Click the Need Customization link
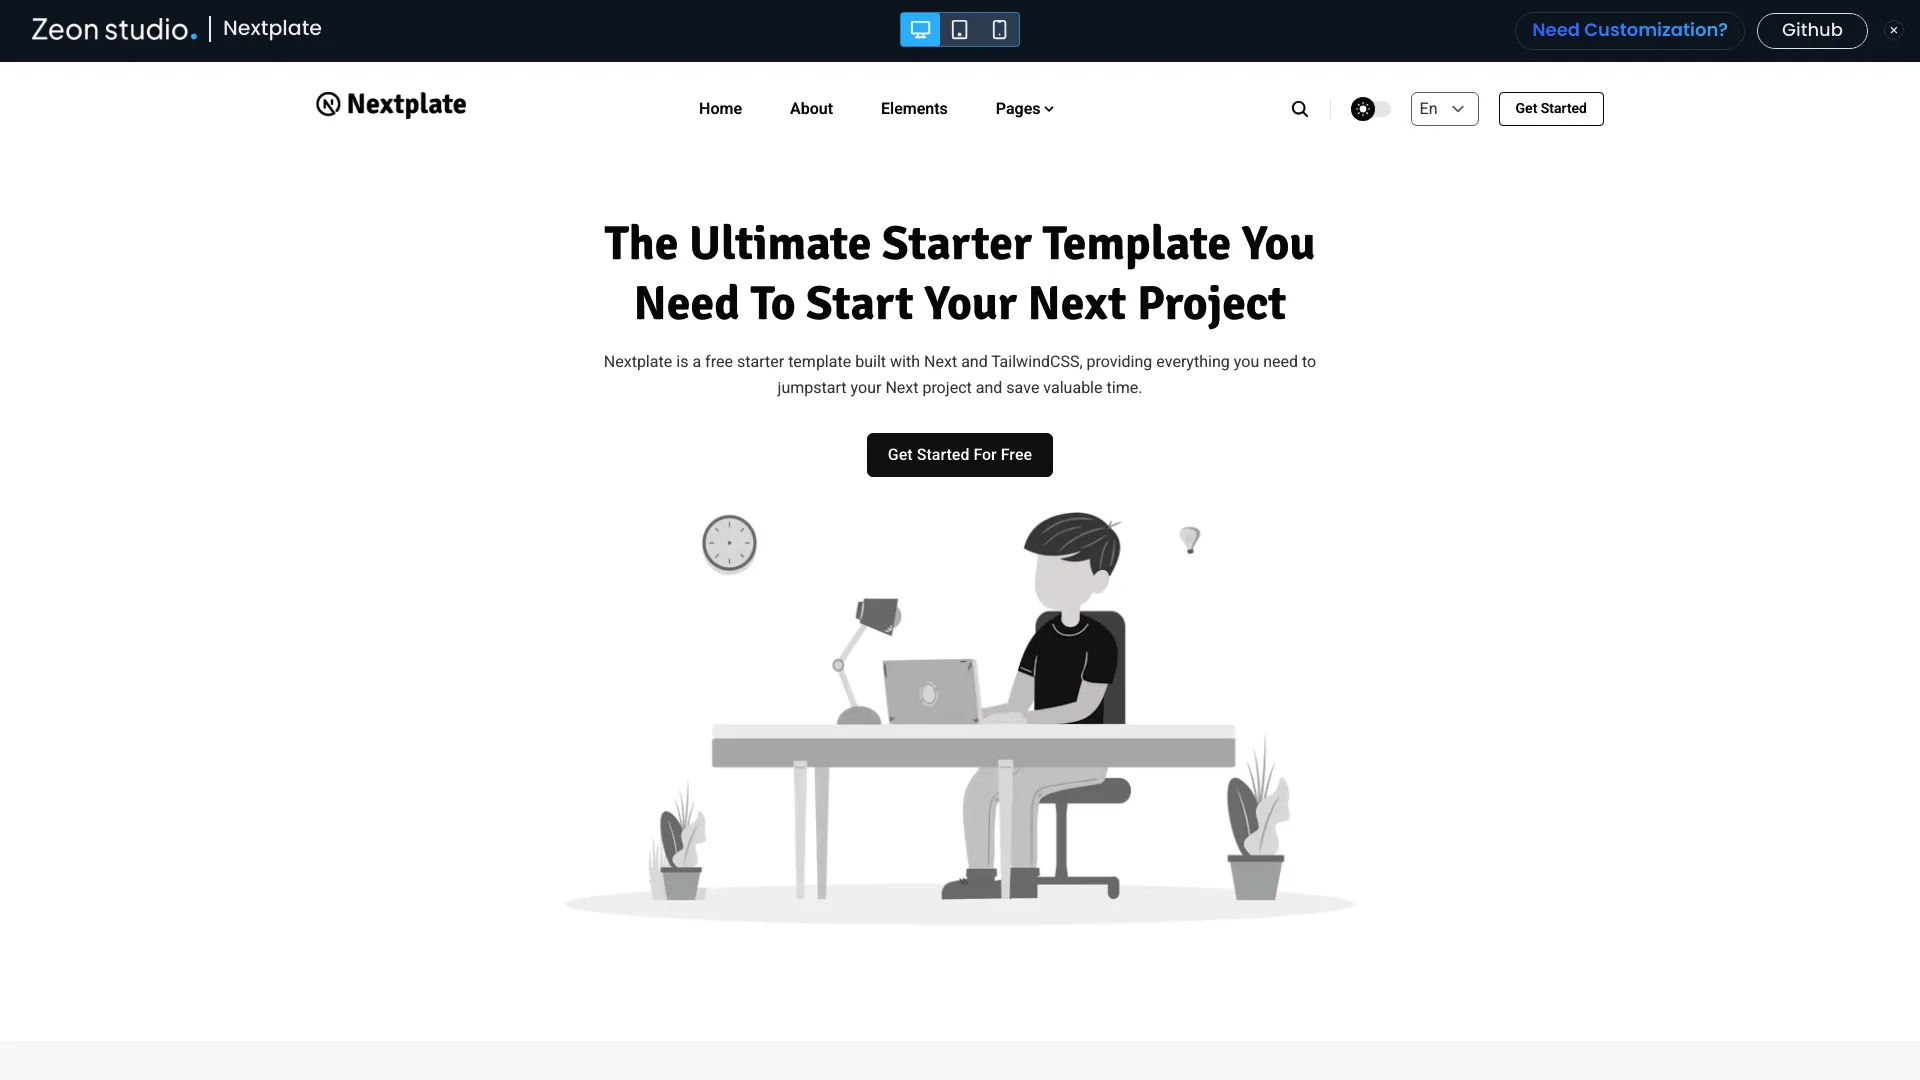This screenshot has height=1080, width=1920. (1630, 29)
